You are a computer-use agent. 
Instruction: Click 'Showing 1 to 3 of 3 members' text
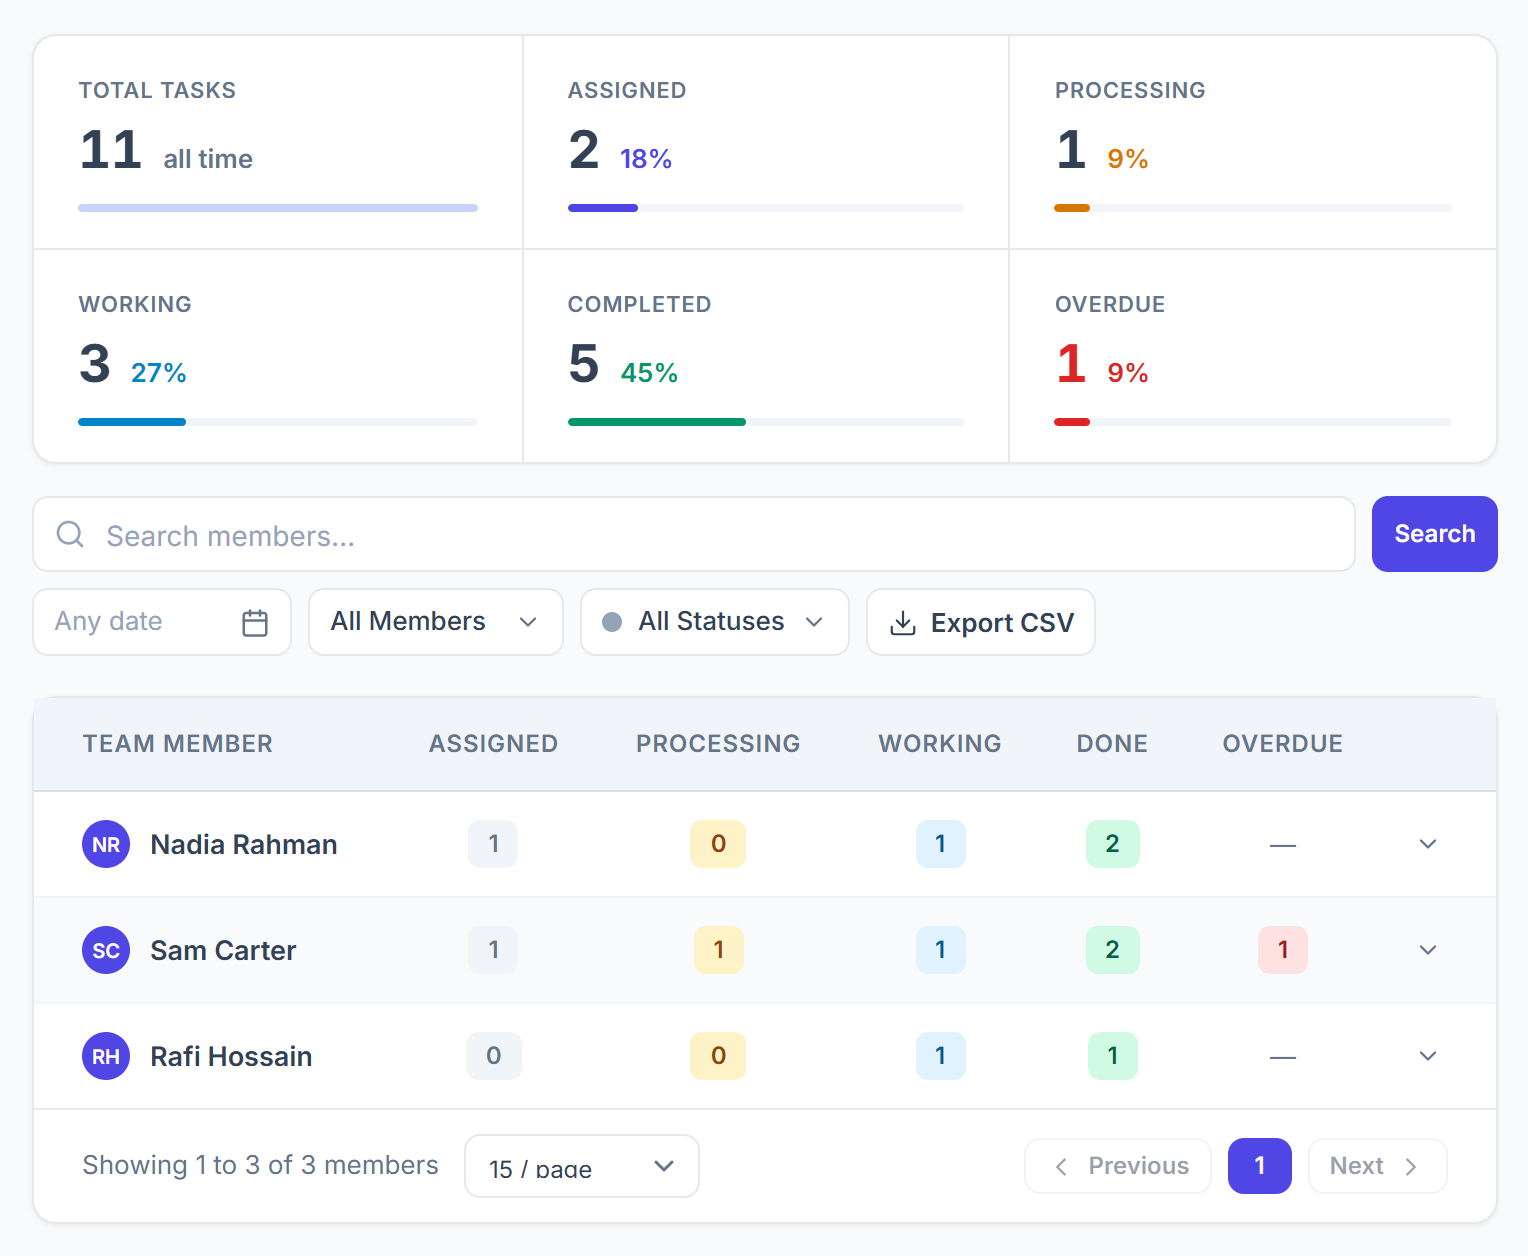[x=260, y=1166]
